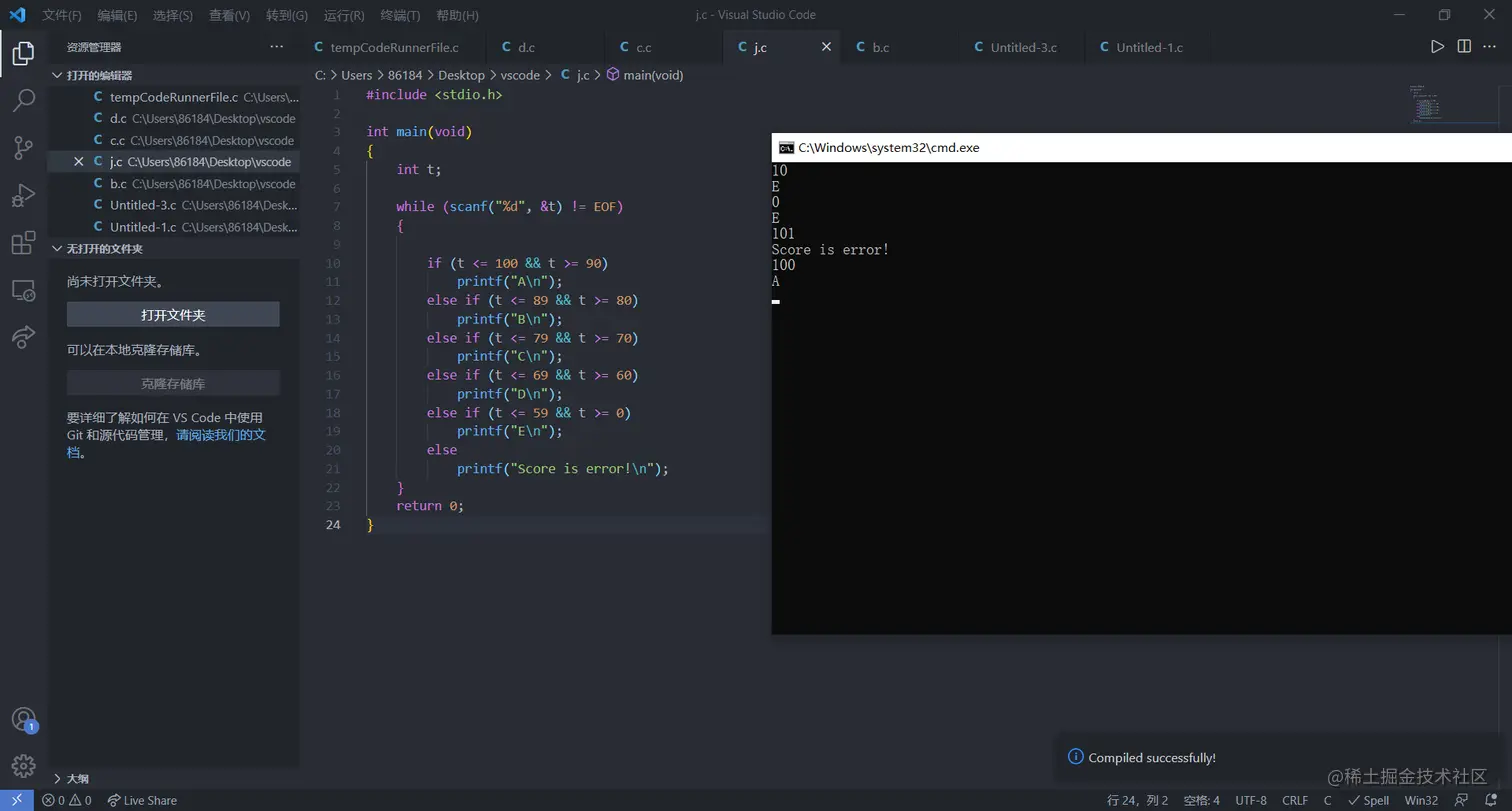Close the j.c editor tab

pos(826,47)
